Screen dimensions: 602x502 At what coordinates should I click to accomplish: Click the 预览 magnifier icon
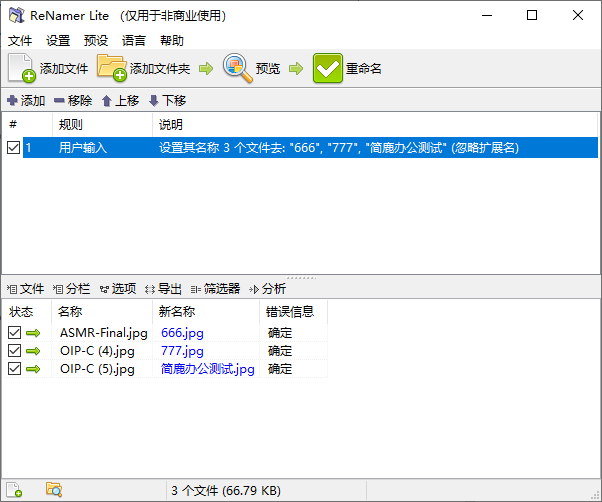tap(238, 68)
